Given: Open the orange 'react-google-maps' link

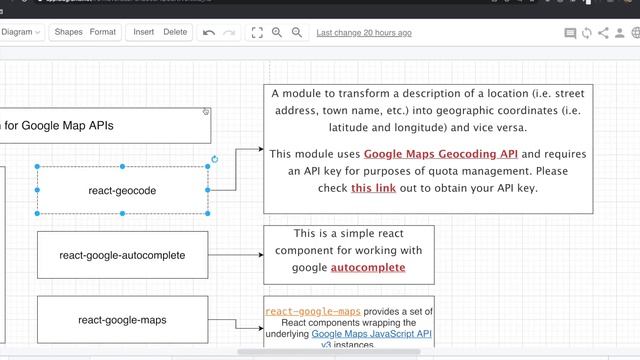Looking at the screenshot, I should point(313,311).
